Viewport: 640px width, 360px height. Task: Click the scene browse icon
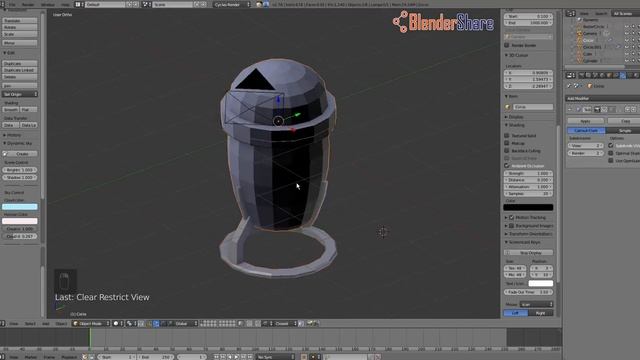coord(146,4)
